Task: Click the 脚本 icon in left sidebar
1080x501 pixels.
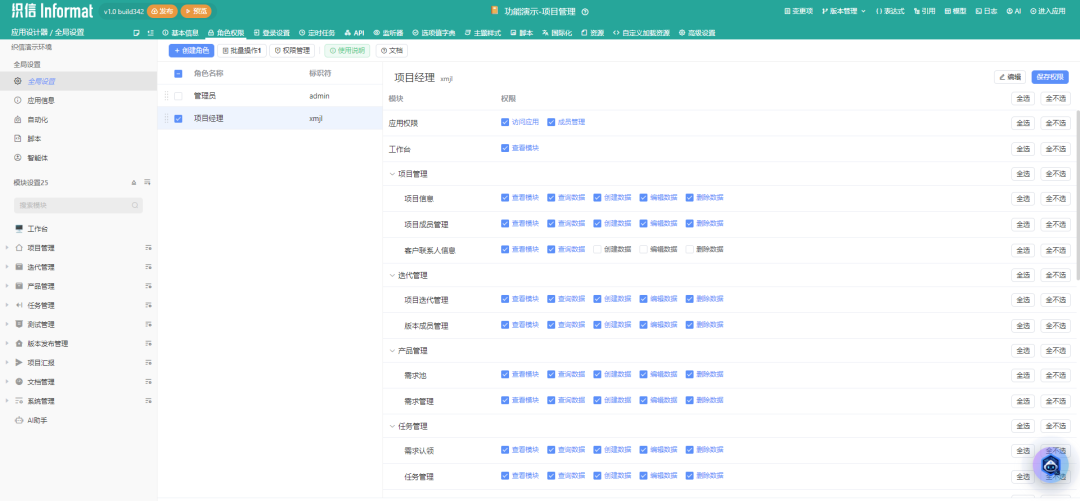Action: click(18, 139)
